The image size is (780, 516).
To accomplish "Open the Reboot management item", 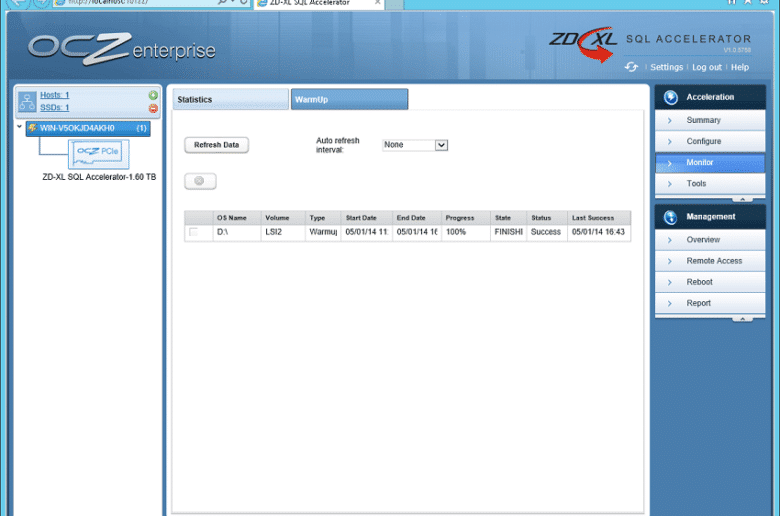I will [x=710, y=282].
